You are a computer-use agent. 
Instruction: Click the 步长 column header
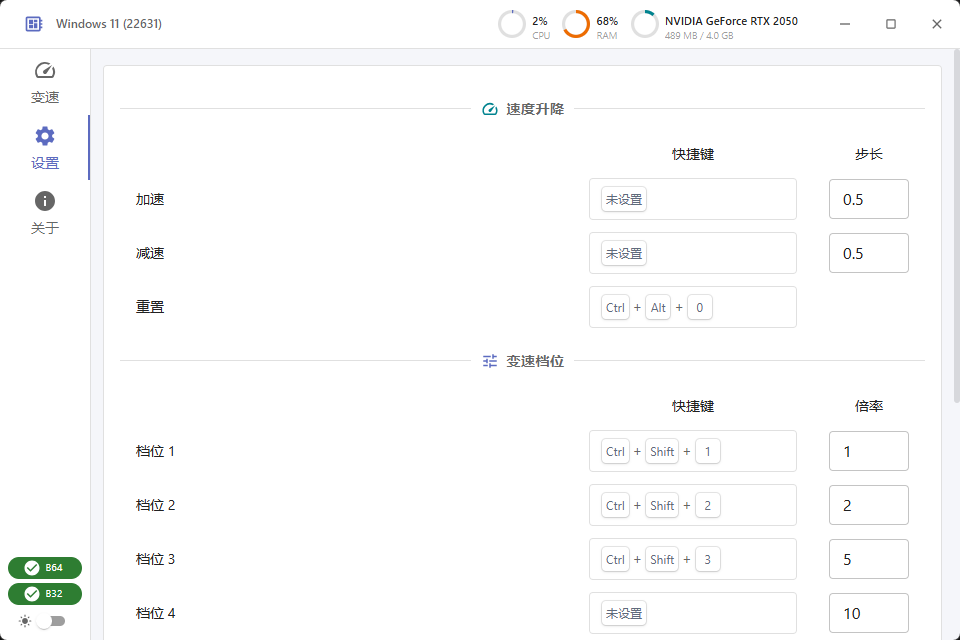click(868, 154)
